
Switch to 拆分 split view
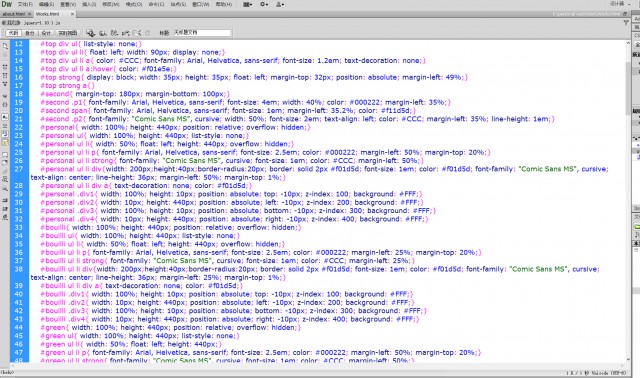pyautogui.click(x=30, y=33)
